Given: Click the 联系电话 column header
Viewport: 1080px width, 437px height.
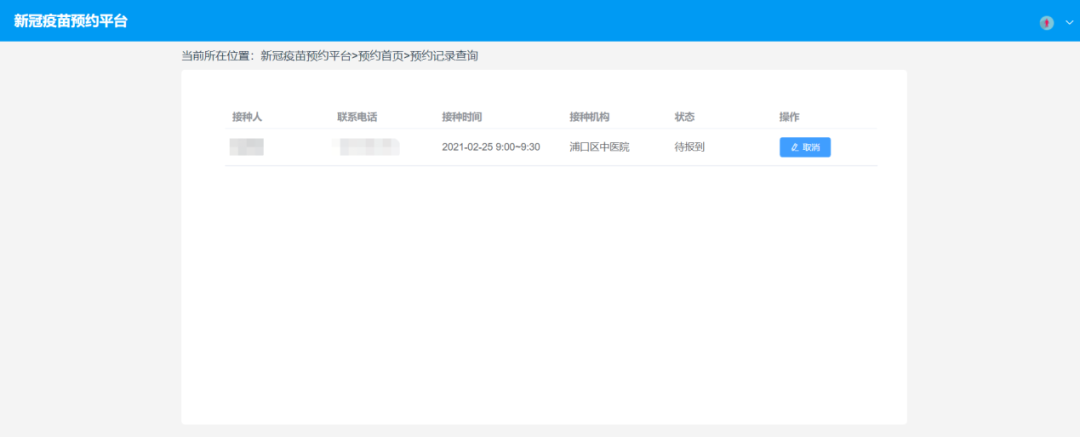Looking at the screenshot, I should pos(357,117).
